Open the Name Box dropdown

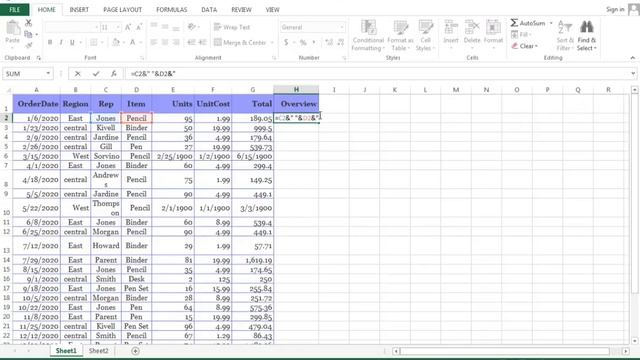pos(48,73)
